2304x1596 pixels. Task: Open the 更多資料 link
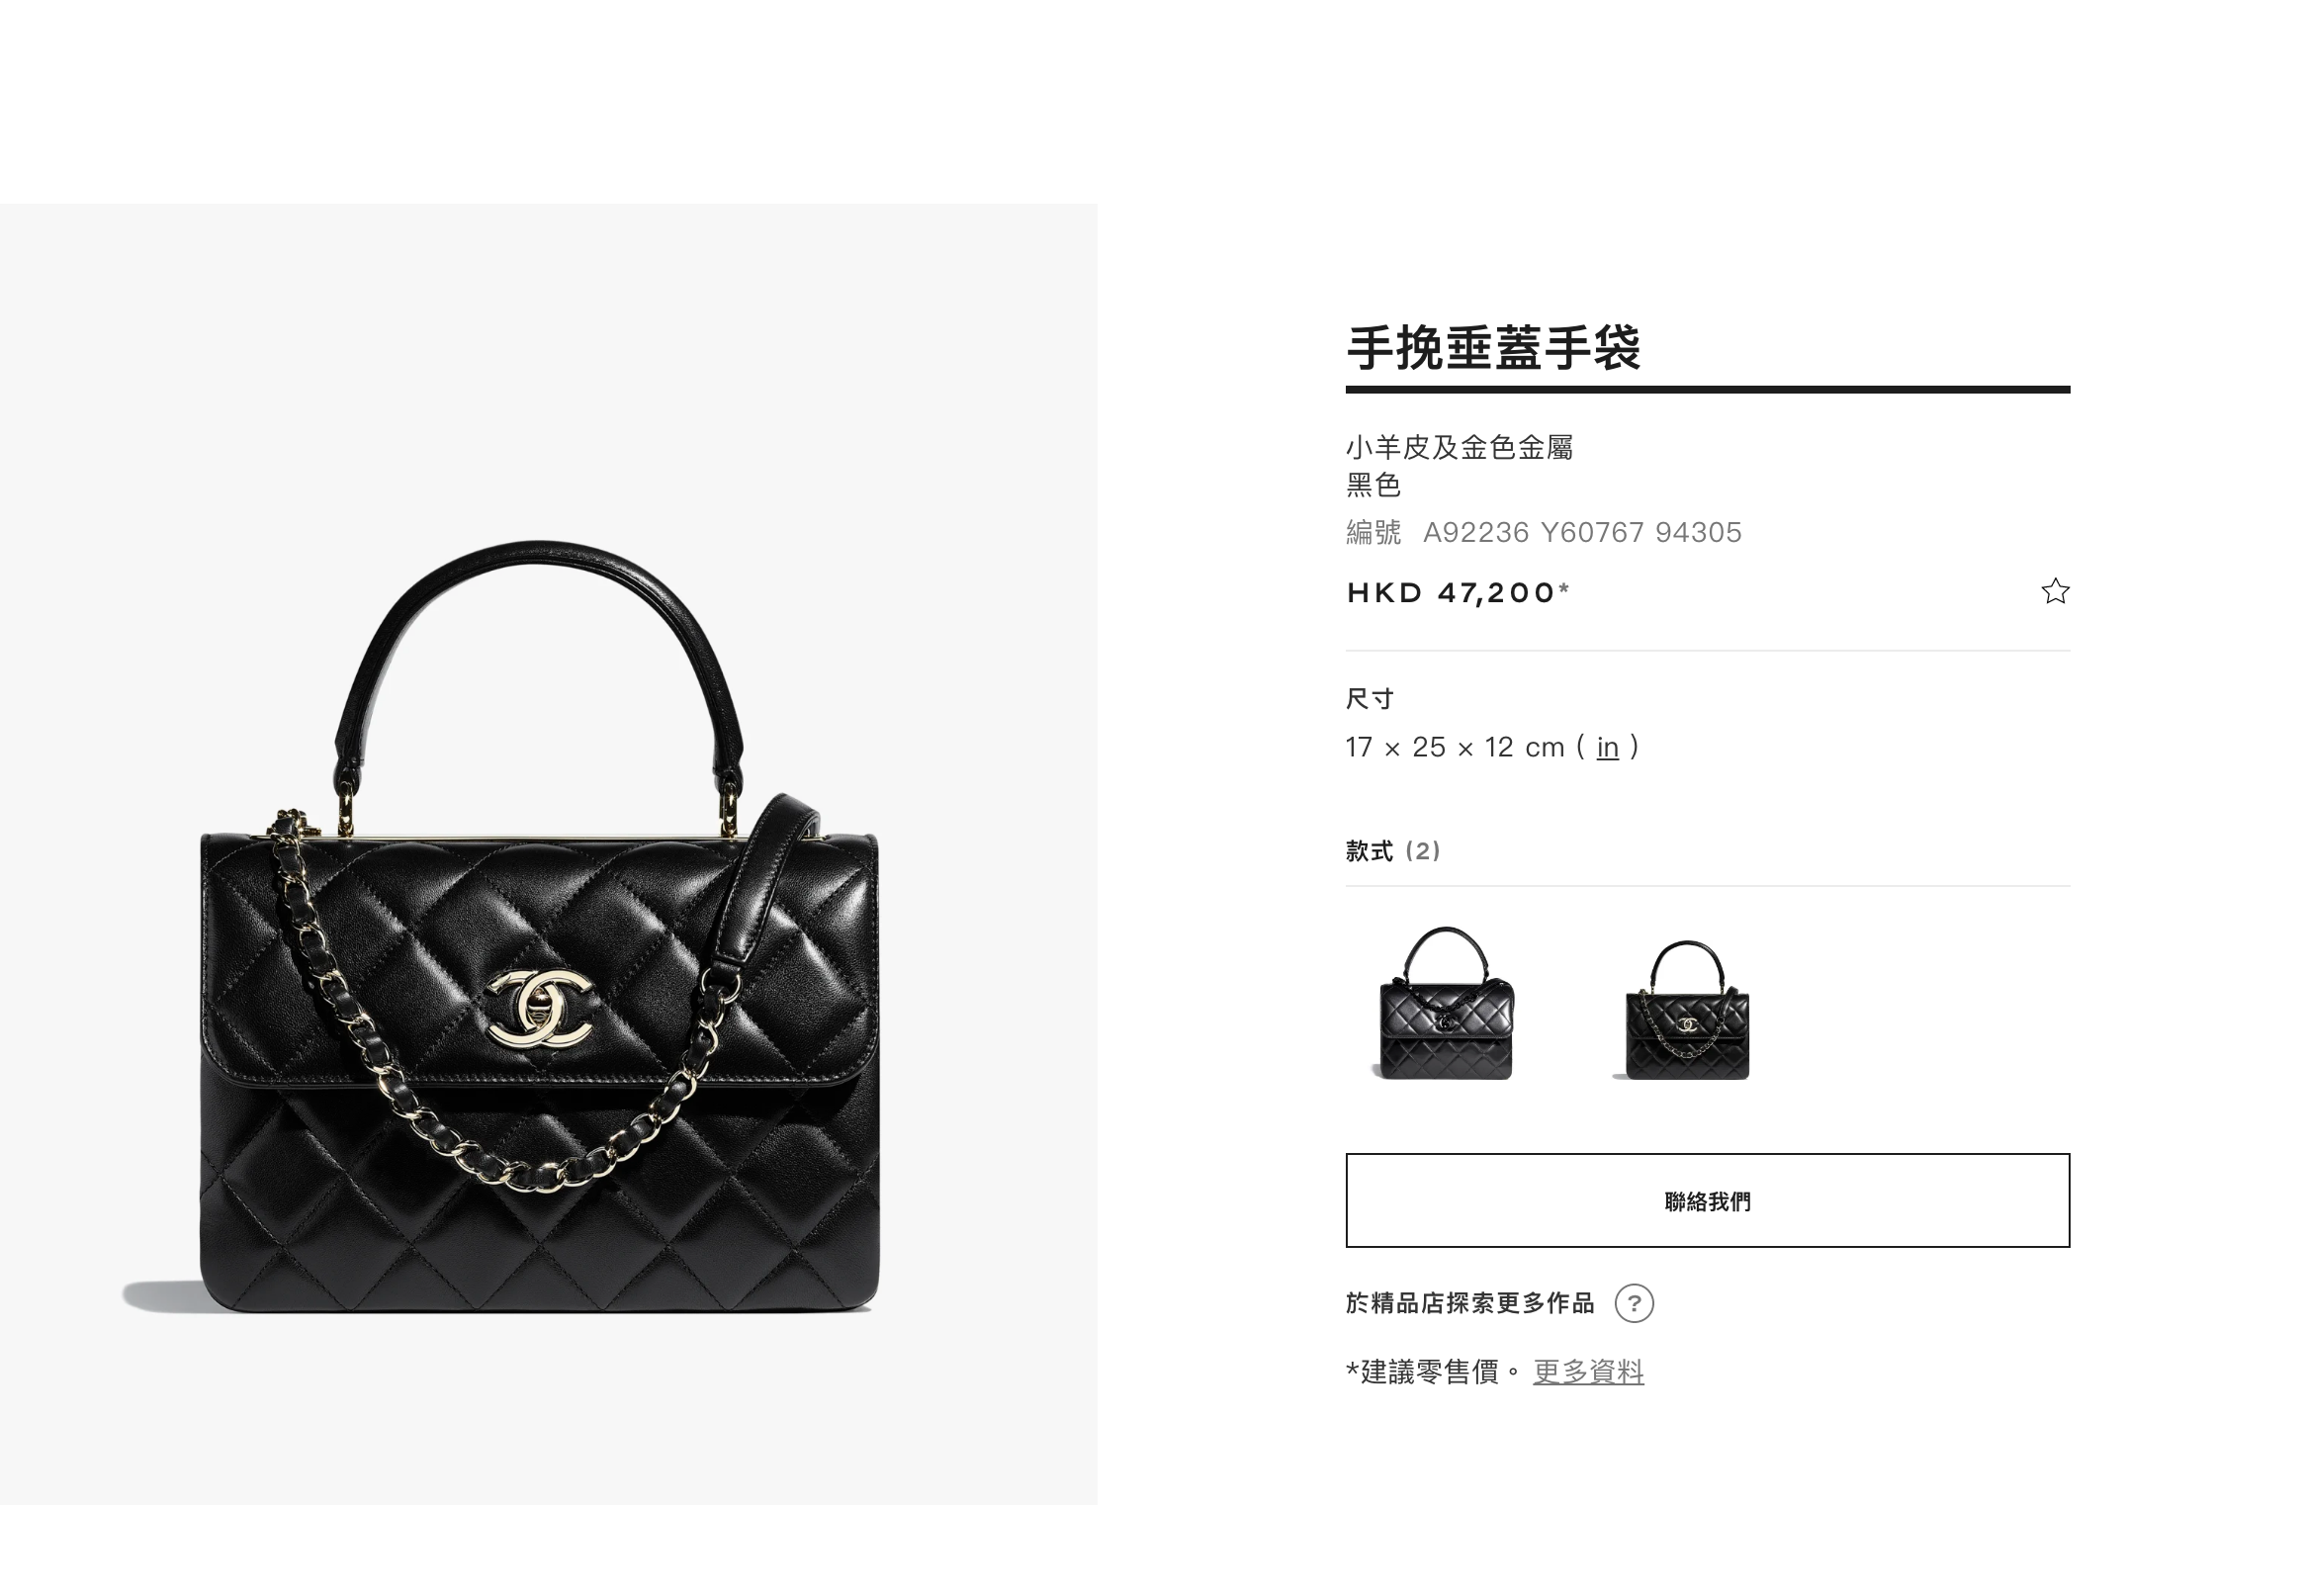coord(1588,1371)
